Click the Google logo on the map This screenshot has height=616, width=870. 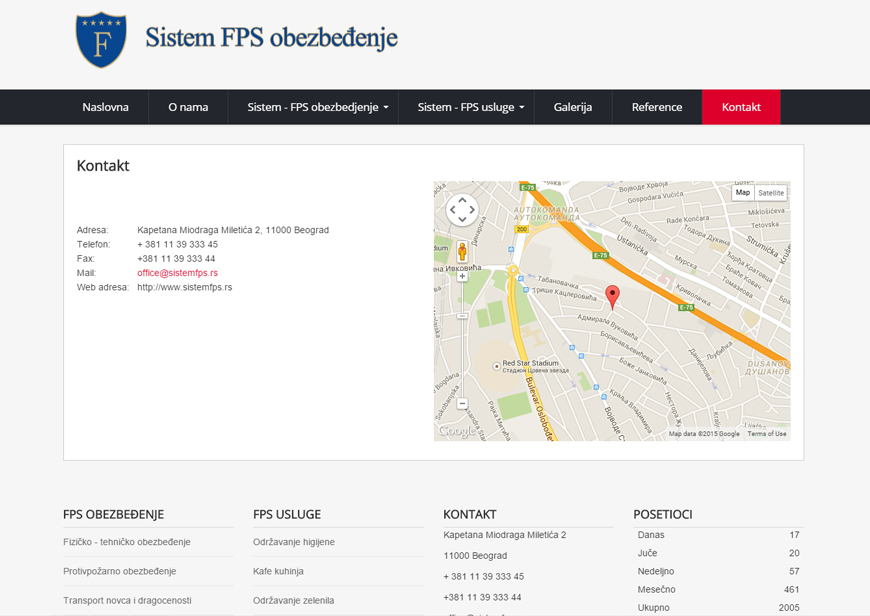pyautogui.click(x=456, y=431)
